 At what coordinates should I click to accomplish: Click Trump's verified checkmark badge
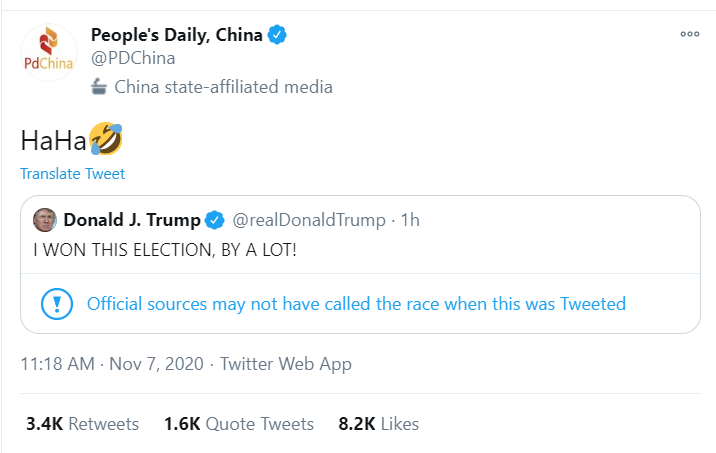coord(214,220)
